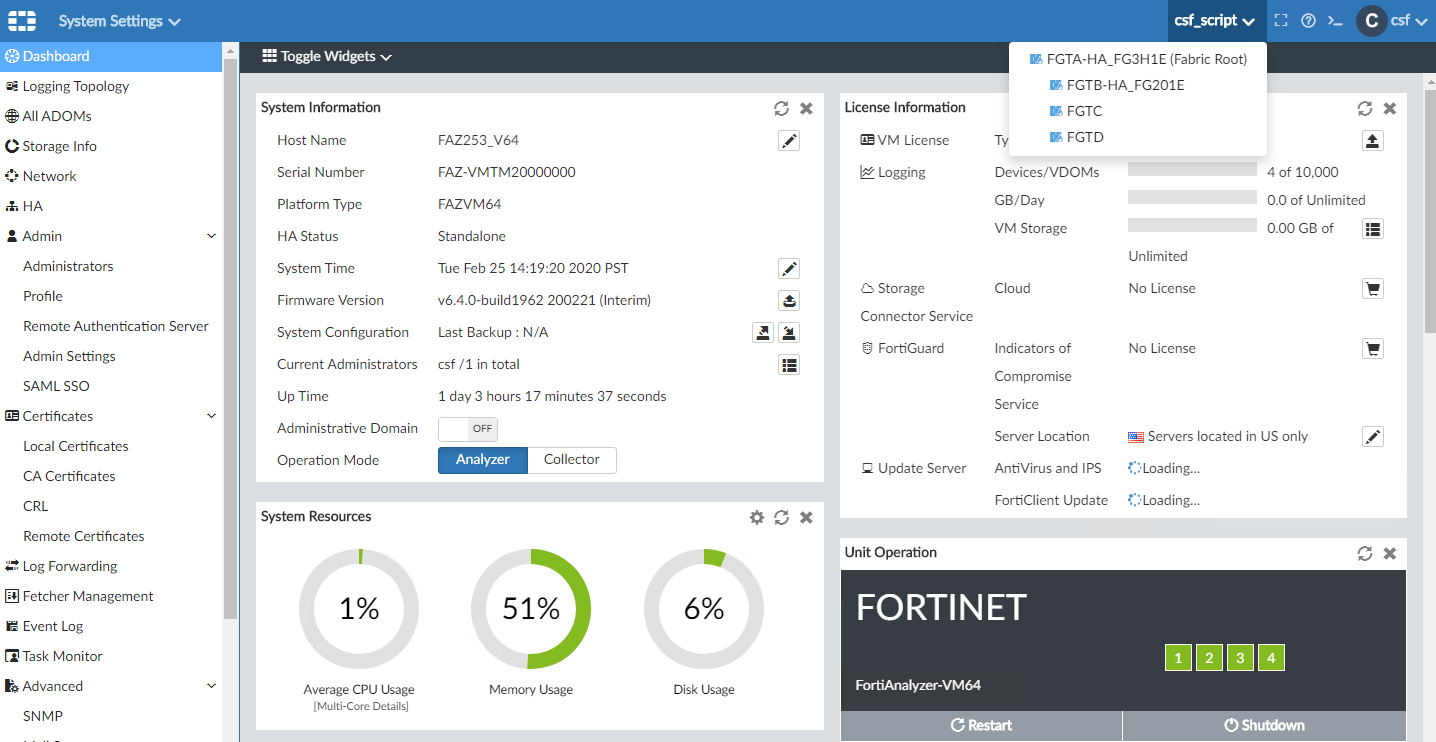Click the VM License upload icon
The image size is (1436, 742).
[x=1373, y=141]
